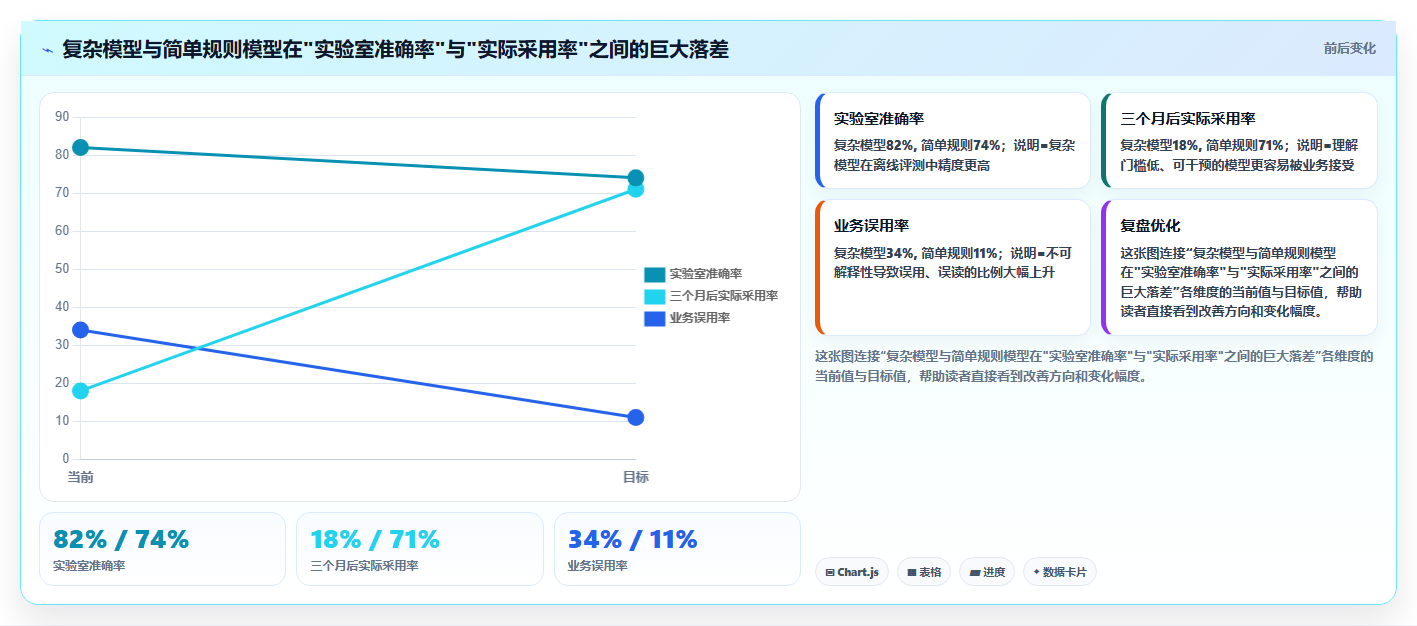Click the lightning icon beside the title
1417x626 pixels.
(x=47, y=49)
